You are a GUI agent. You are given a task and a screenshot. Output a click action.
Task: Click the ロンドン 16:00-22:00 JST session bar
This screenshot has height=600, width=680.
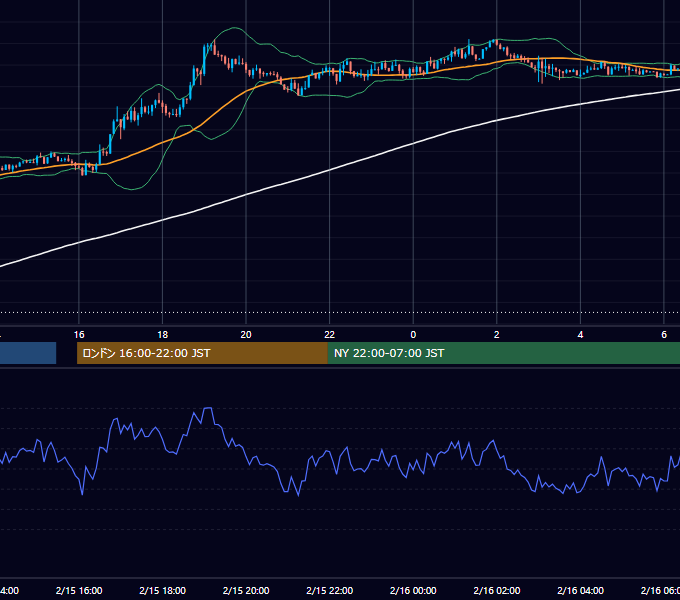(x=202, y=353)
